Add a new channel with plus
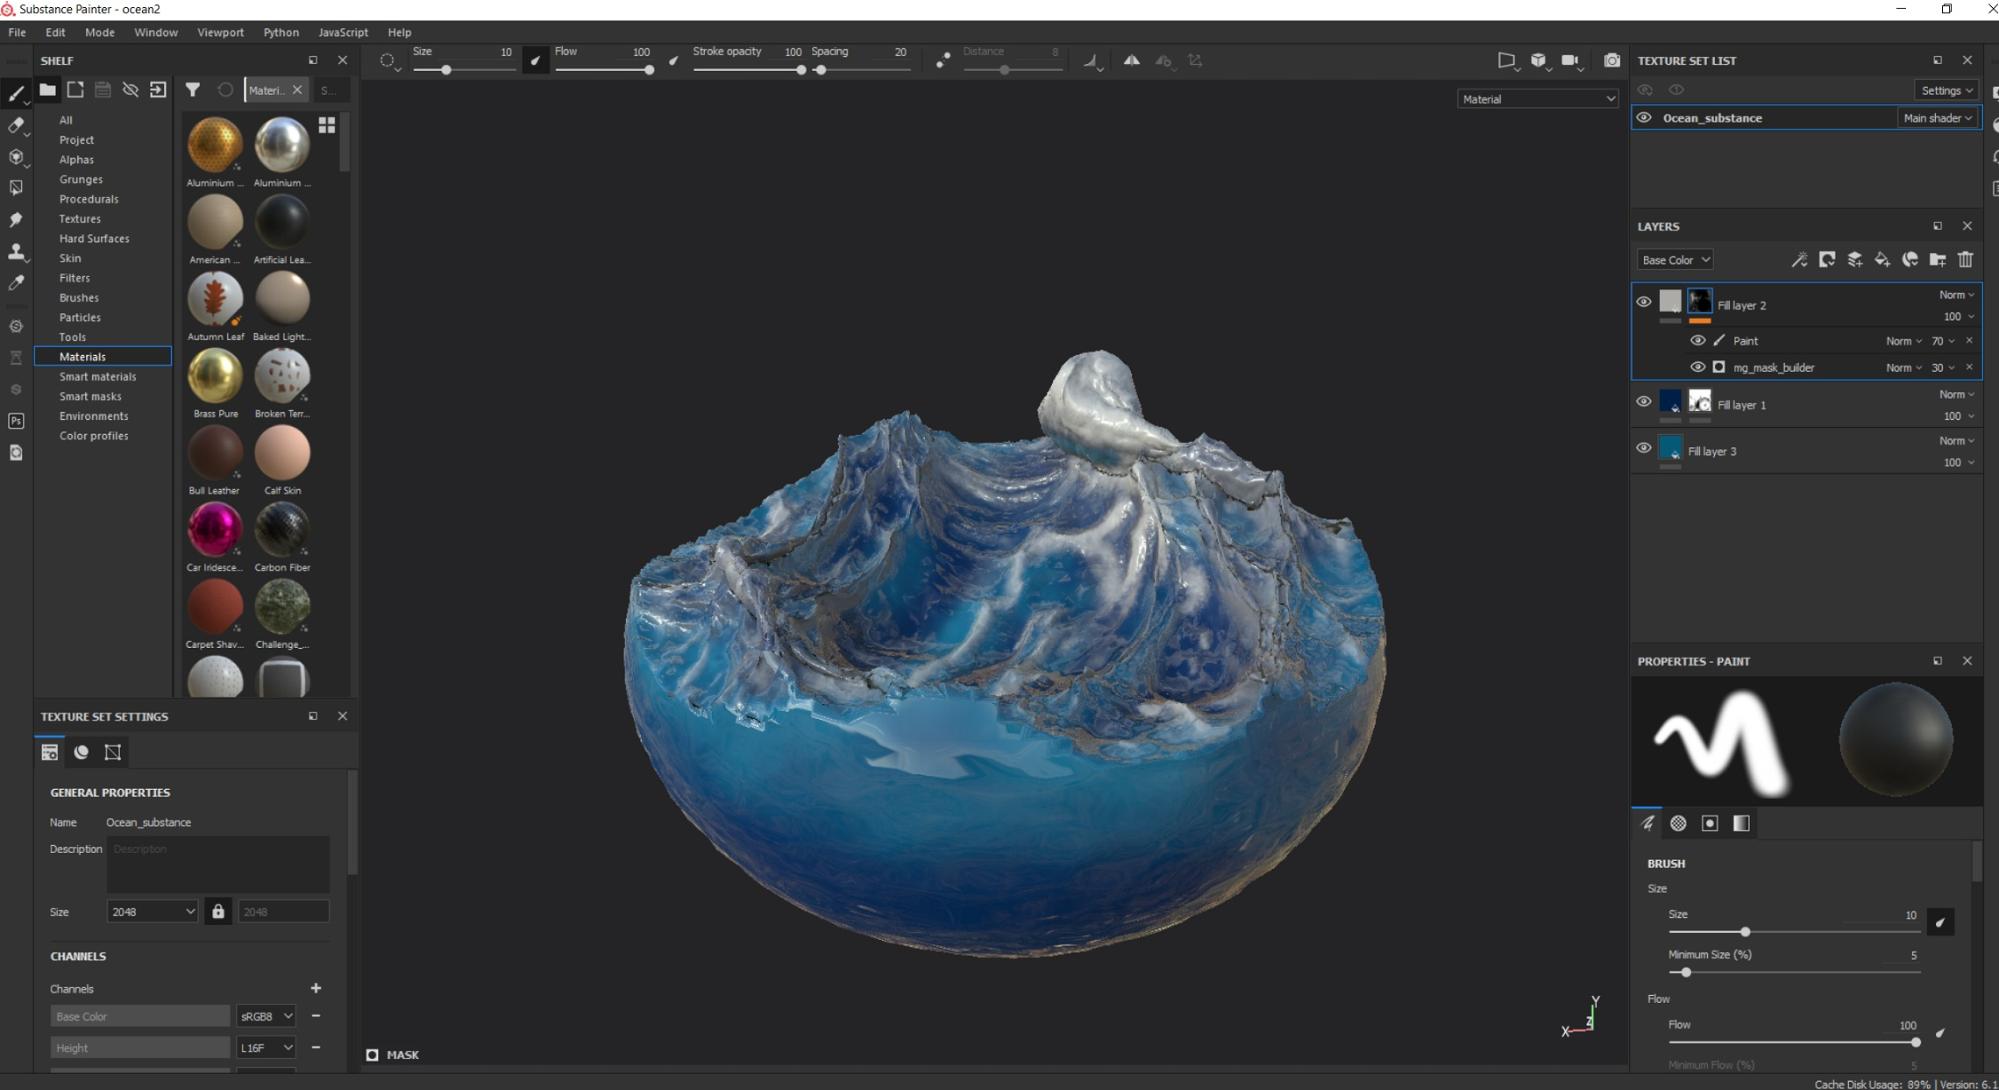The image size is (1999, 1090). (316, 988)
